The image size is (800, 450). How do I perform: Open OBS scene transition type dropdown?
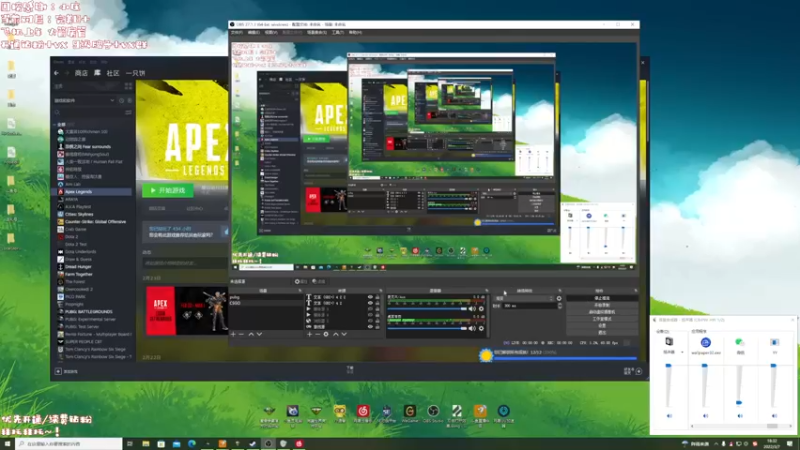(x=523, y=298)
